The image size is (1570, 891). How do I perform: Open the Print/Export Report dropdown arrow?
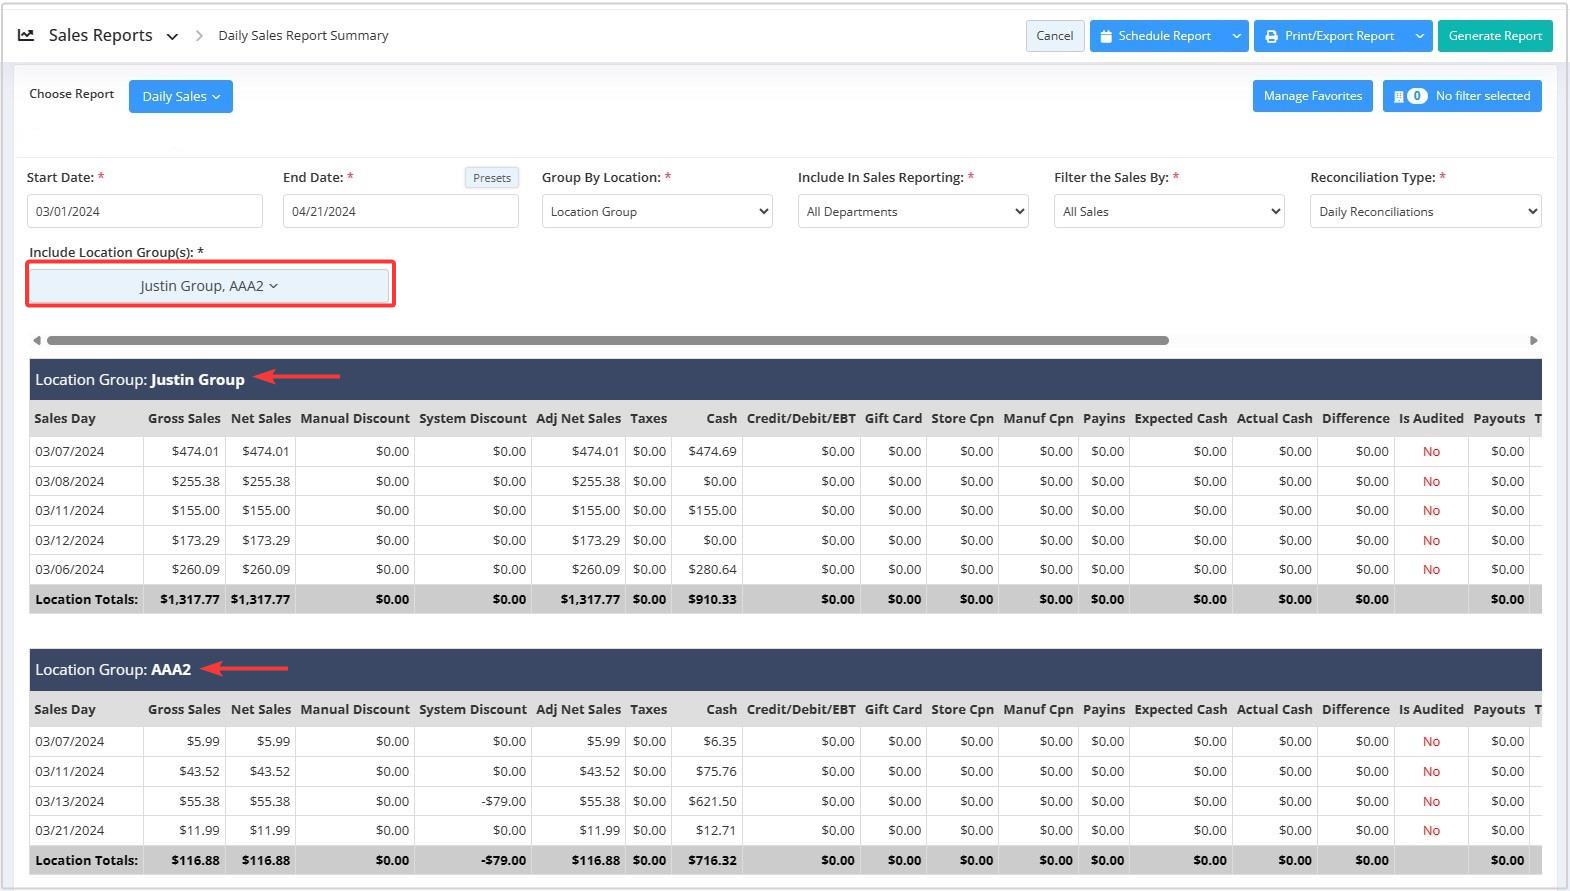point(1419,36)
